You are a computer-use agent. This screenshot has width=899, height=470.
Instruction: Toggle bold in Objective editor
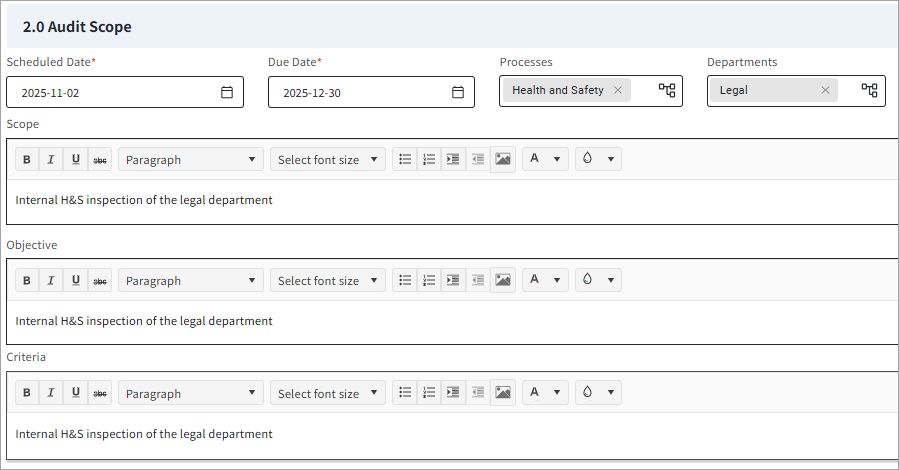(x=27, y=280)
